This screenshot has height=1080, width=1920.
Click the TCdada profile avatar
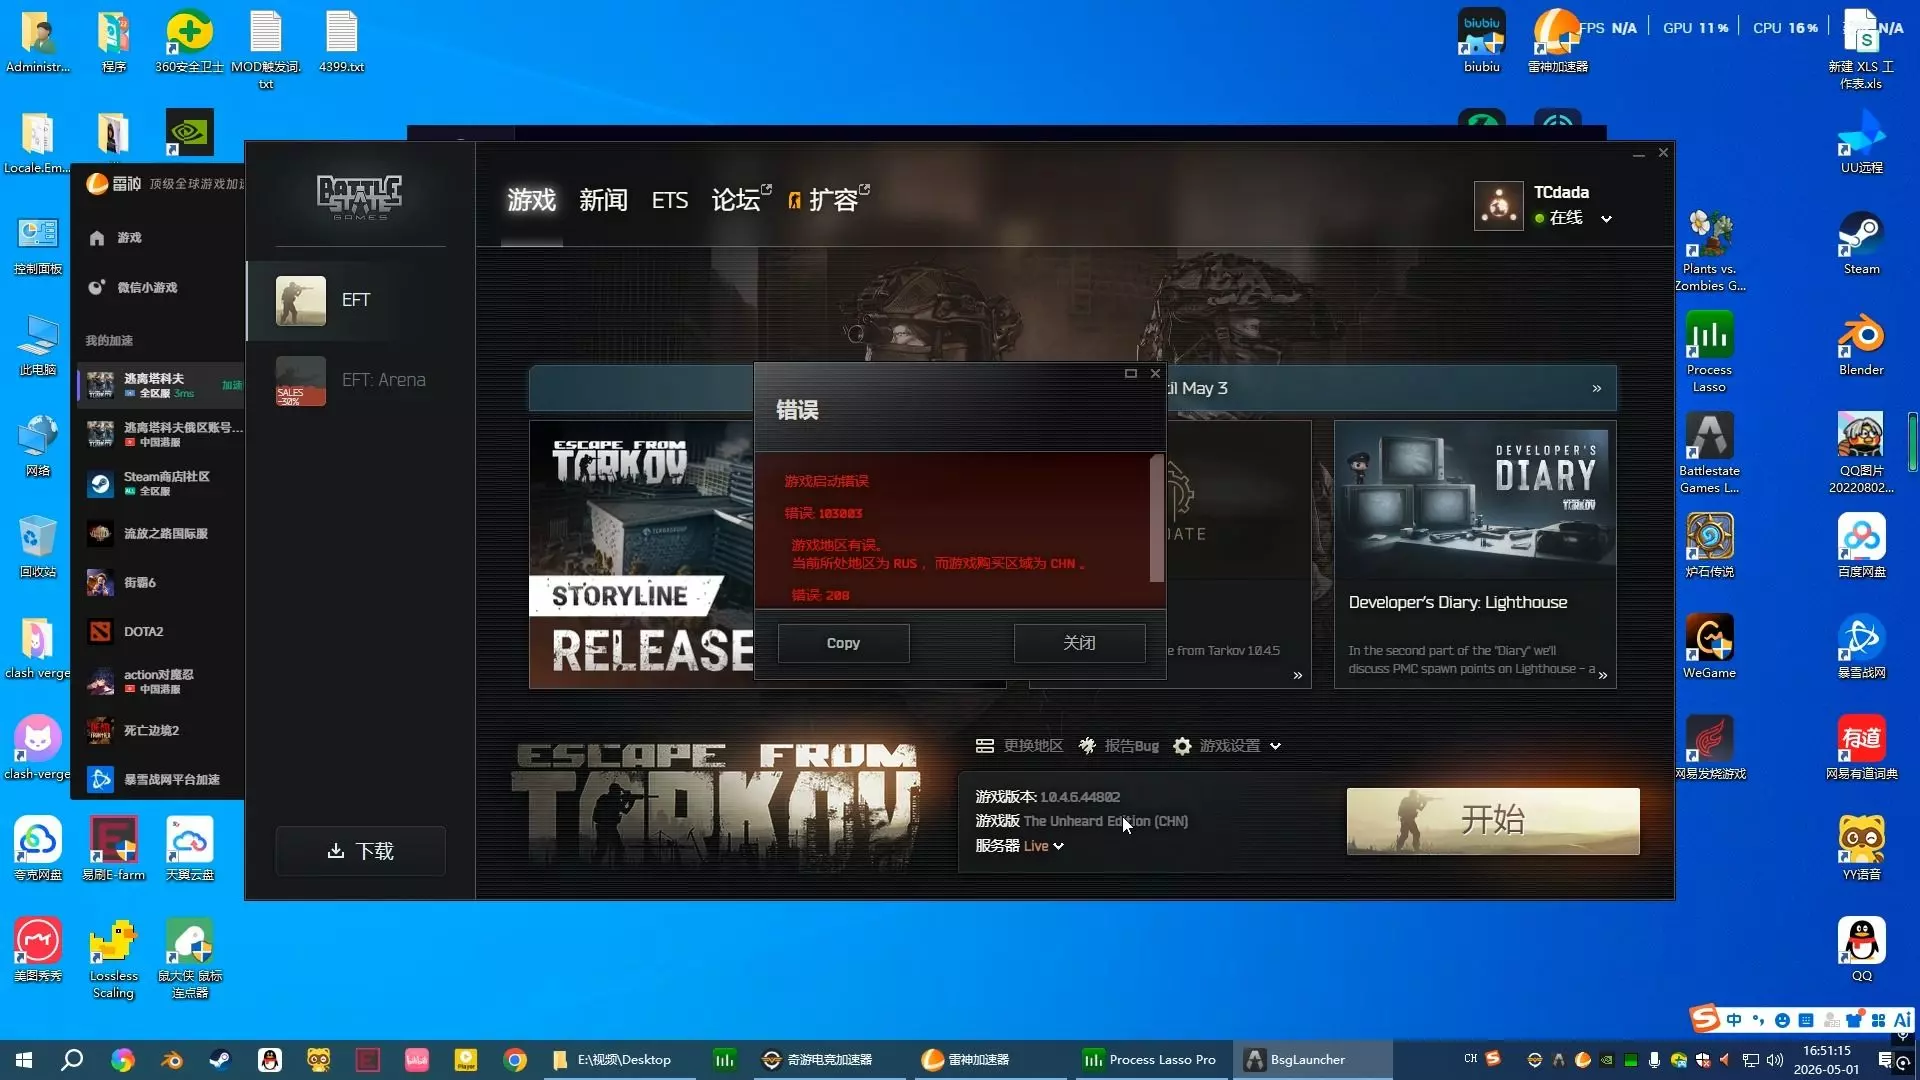point(1498,206)
